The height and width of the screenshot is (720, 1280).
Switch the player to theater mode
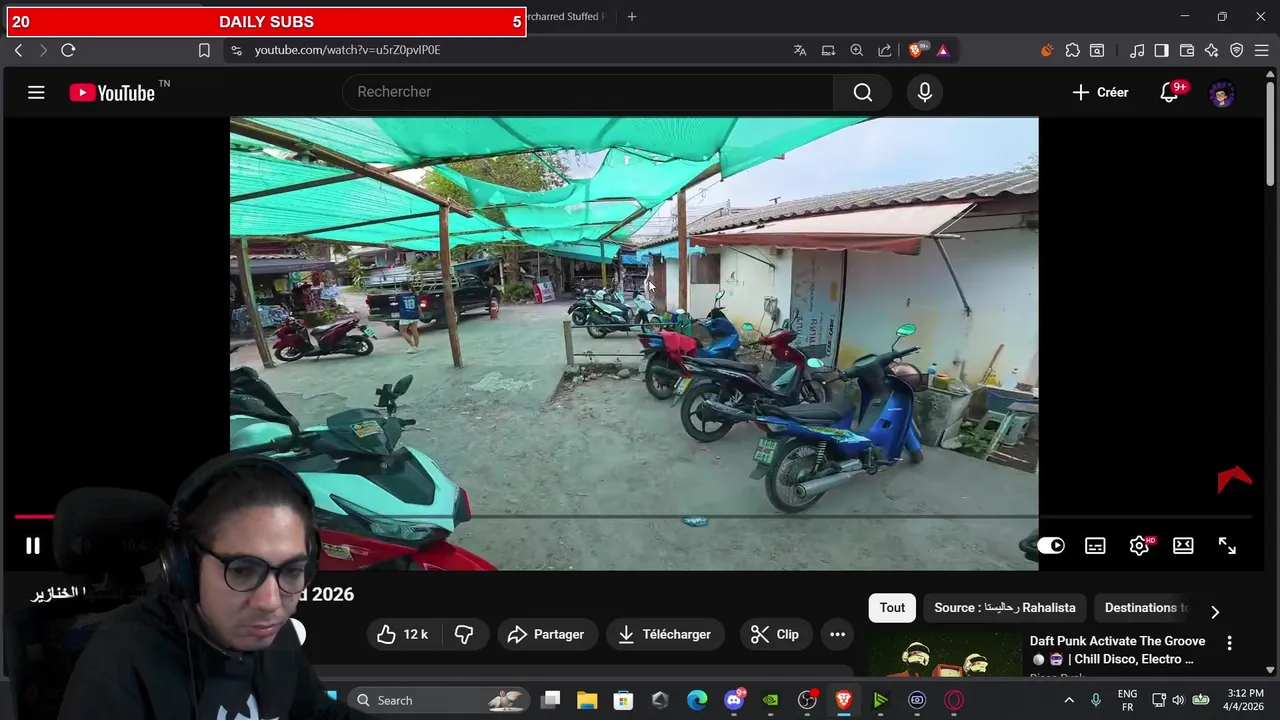(x=1183, y=545)
